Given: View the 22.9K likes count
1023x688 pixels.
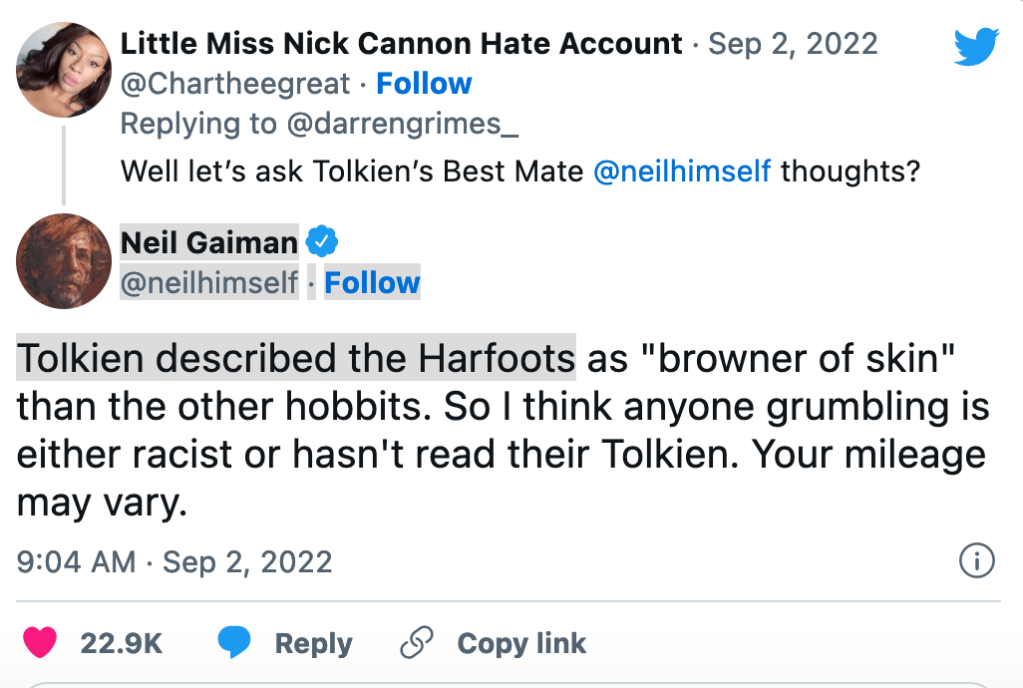Looking at the screenshot, I should tap(121, 643).
